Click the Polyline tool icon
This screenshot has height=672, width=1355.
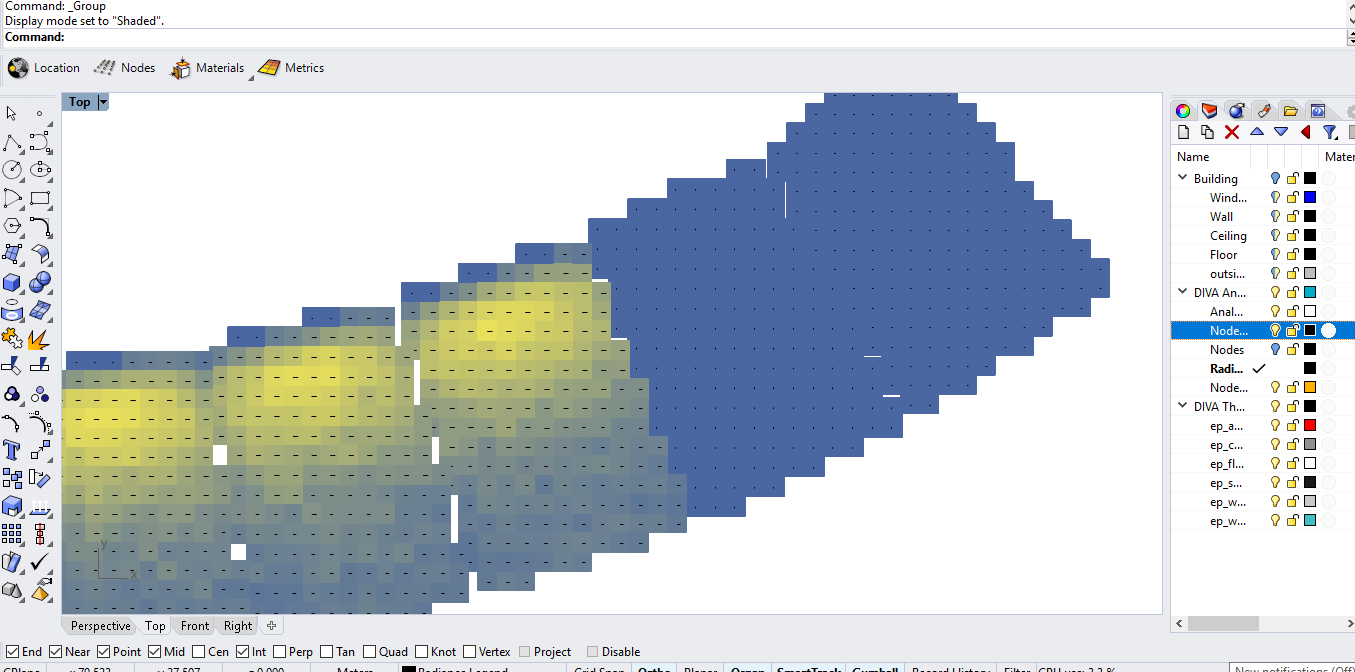(13, 142)
